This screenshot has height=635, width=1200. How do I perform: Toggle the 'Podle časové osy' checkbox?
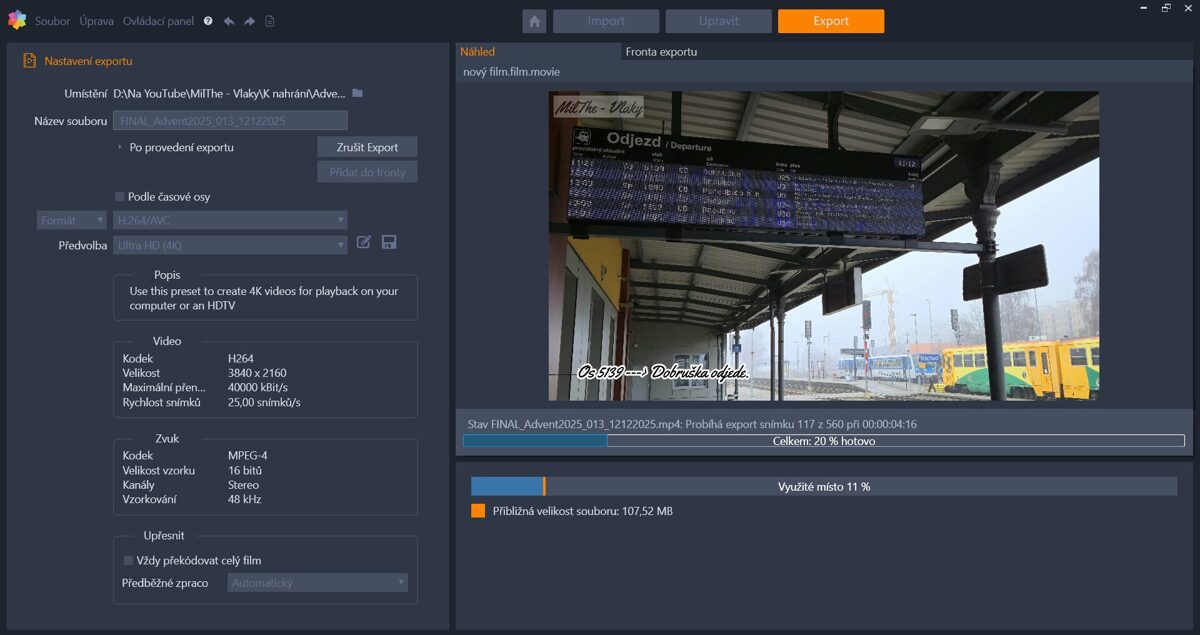click(x=120, y=197)
